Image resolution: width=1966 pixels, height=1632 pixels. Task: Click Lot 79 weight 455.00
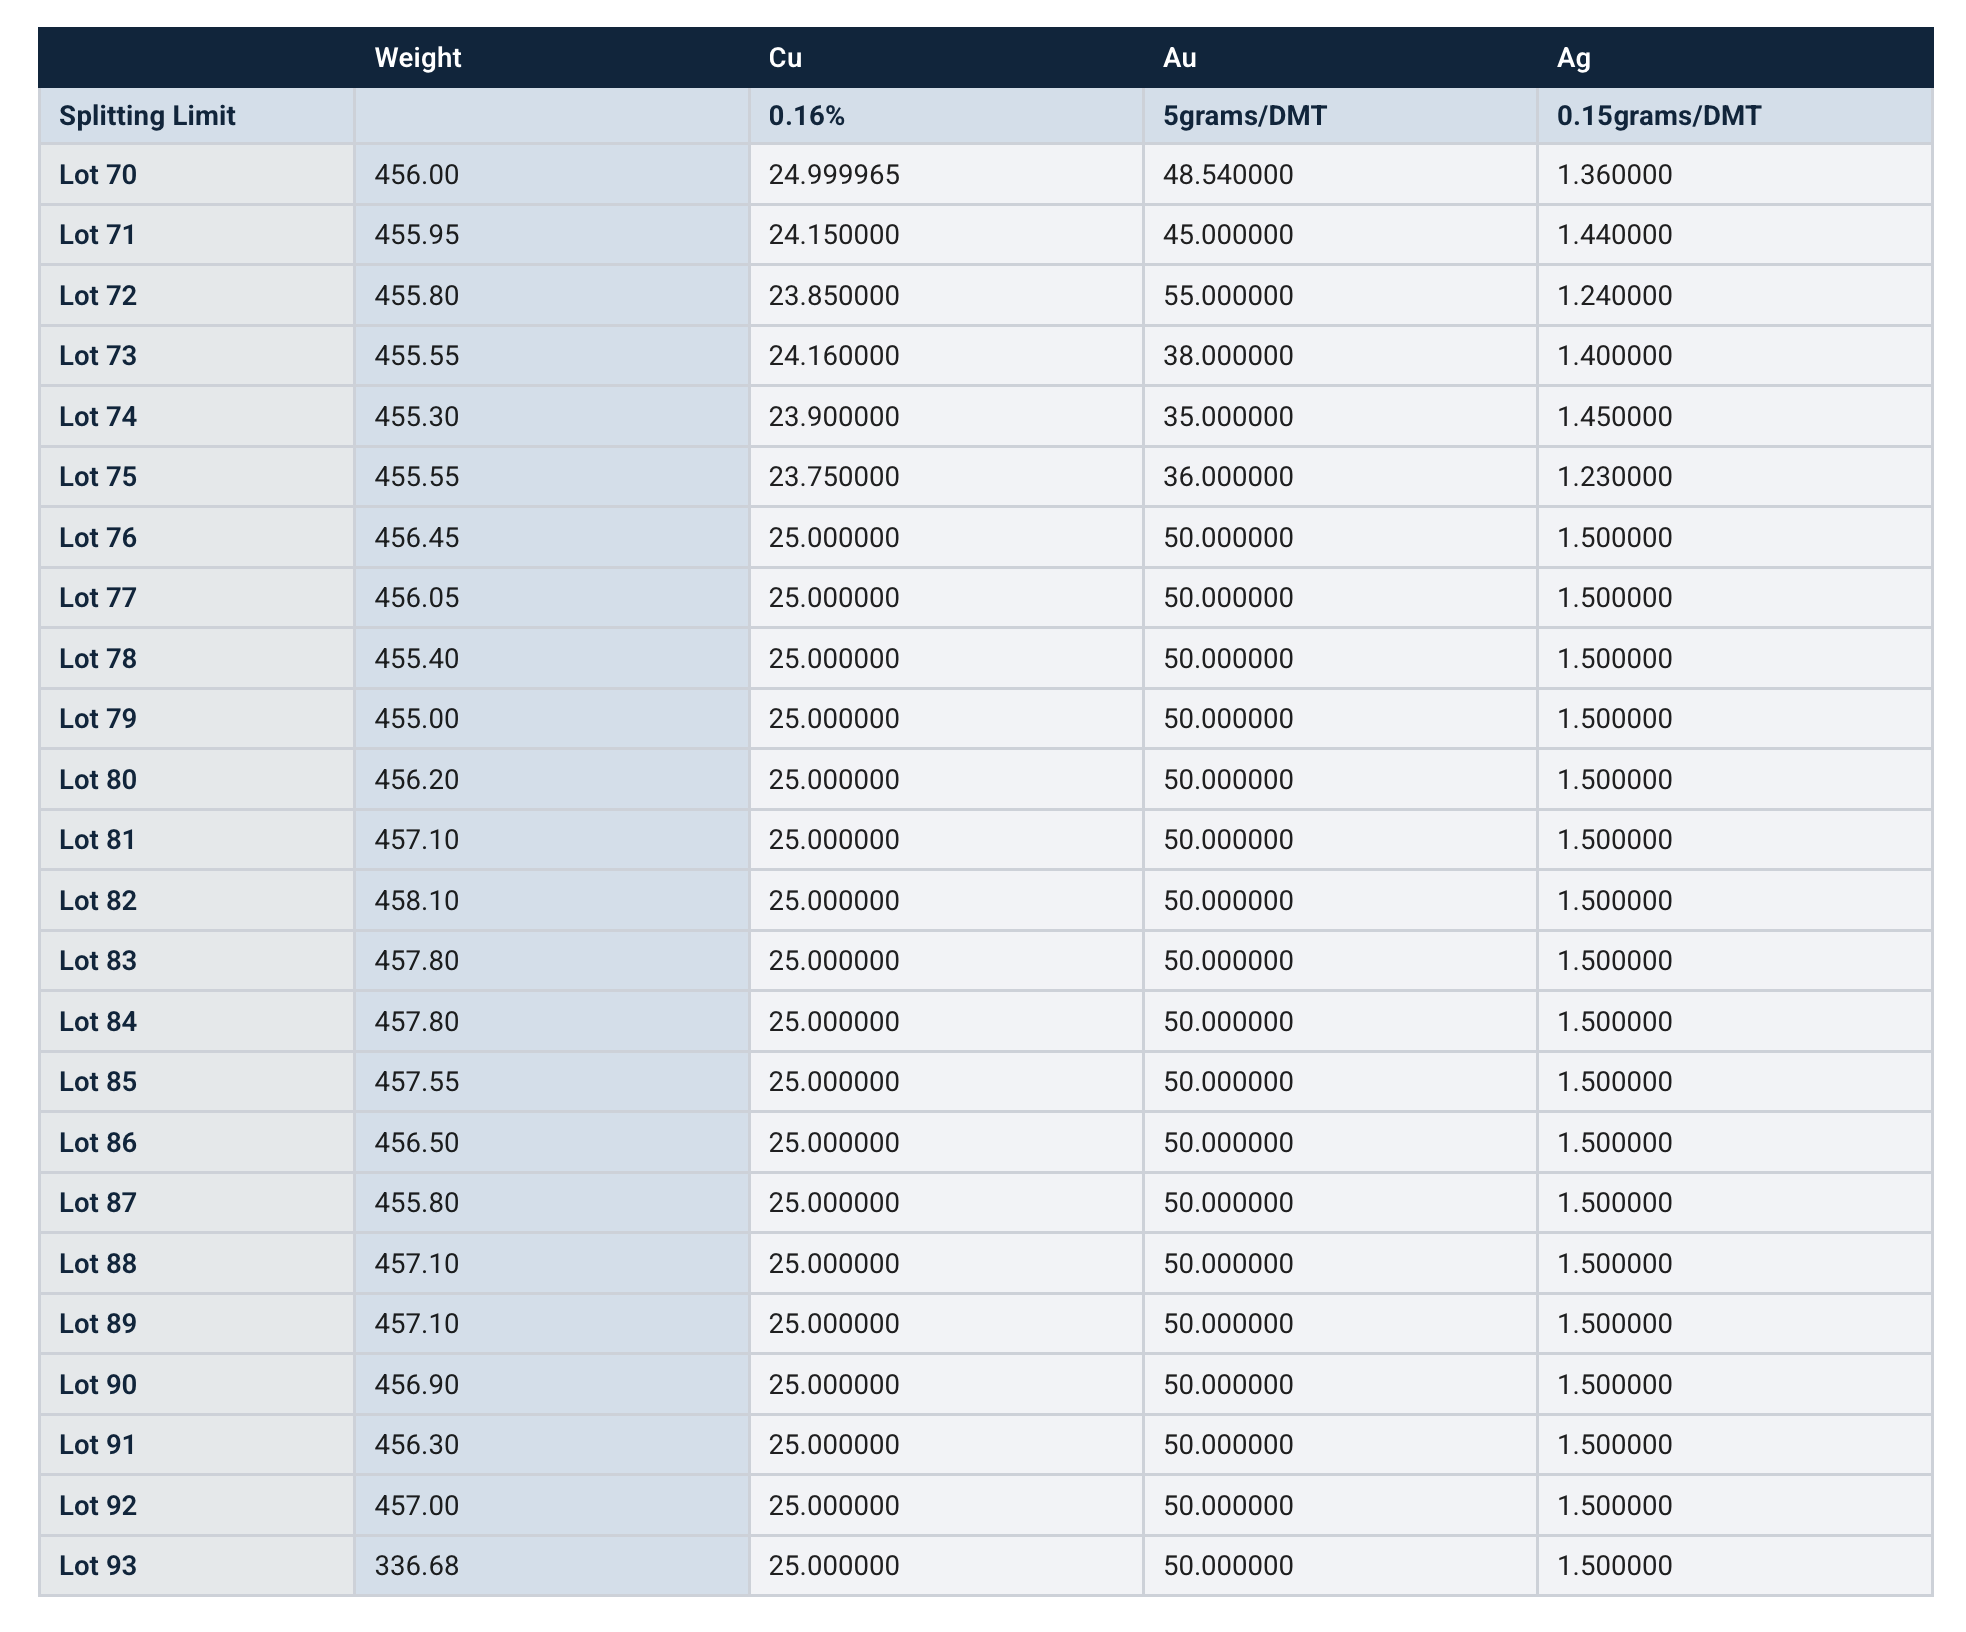tap(417, 719)
